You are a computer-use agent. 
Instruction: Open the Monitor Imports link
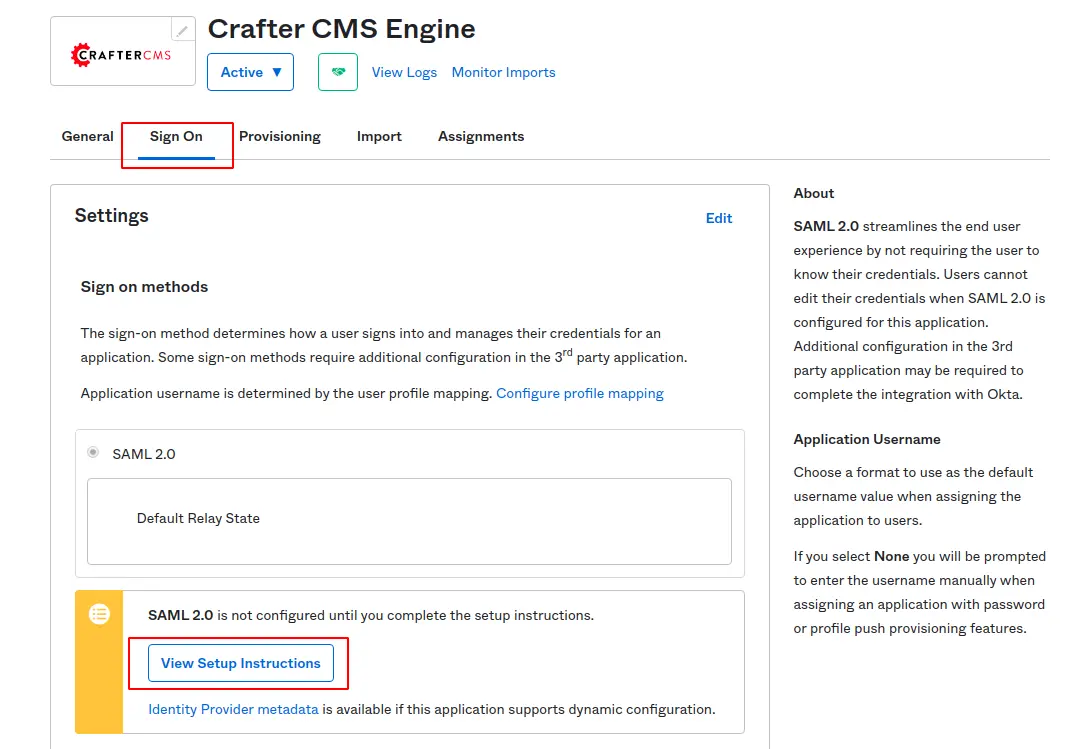point(503,72)
